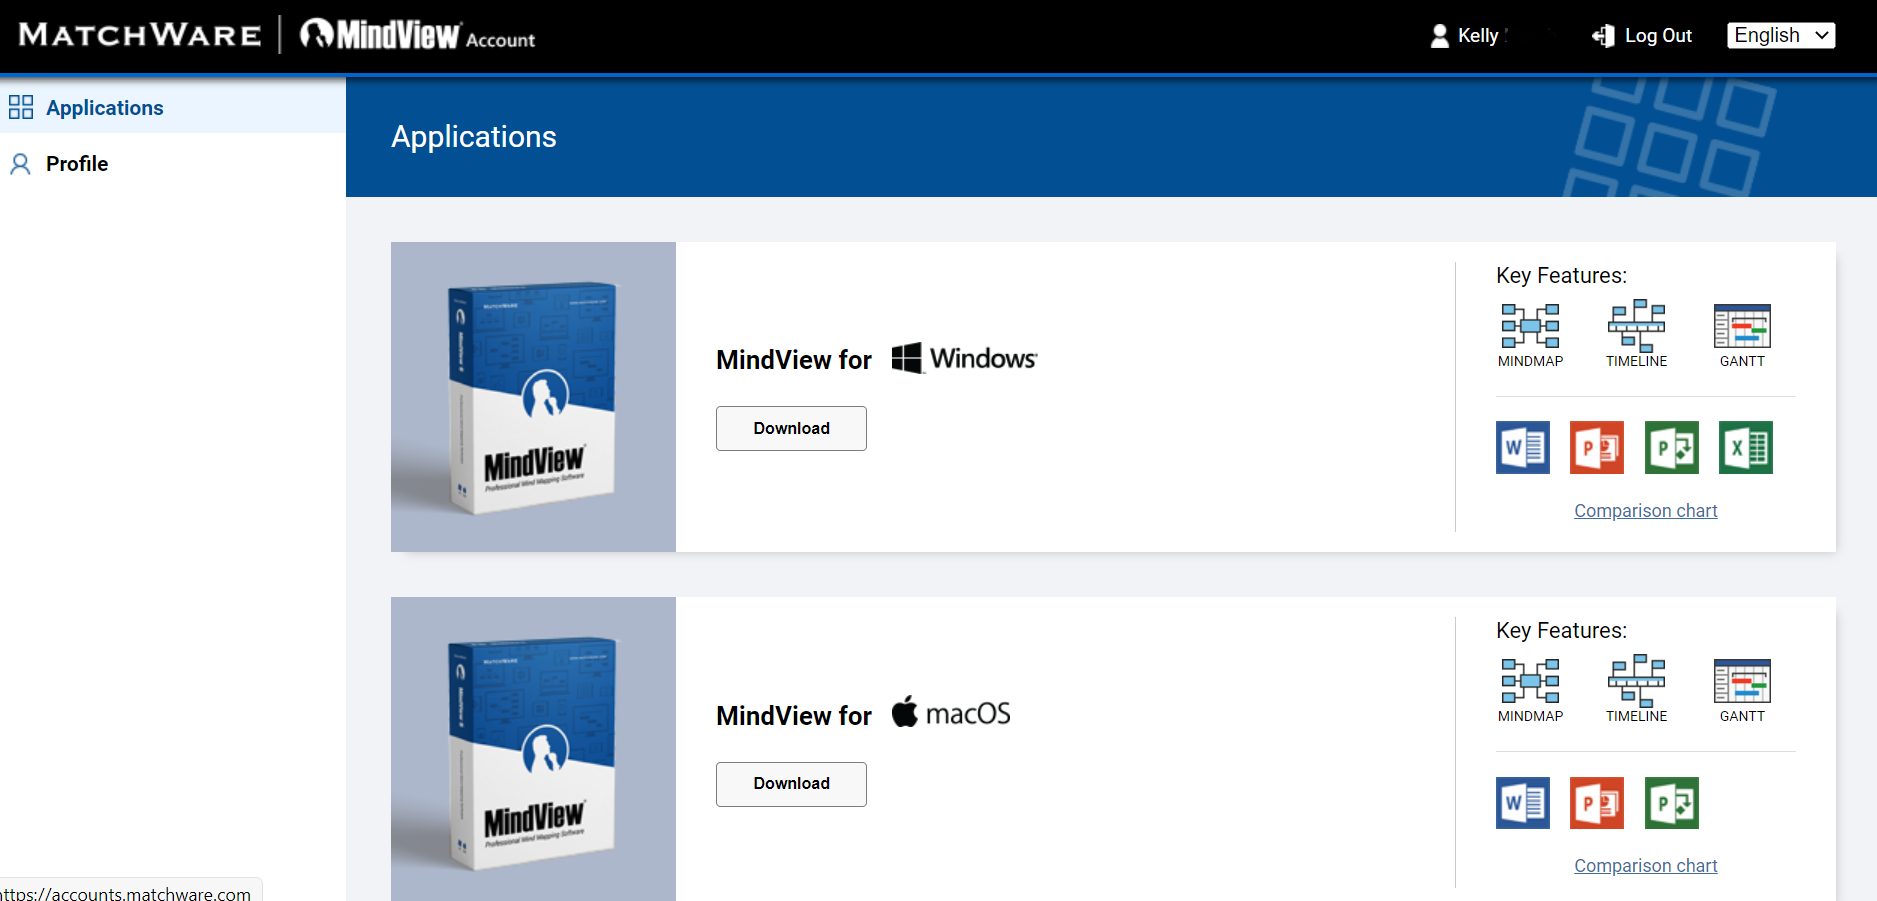Click the Word icon in the Windows card
This screenshot has width=1877, height=901.
(x=1522, y=447)
